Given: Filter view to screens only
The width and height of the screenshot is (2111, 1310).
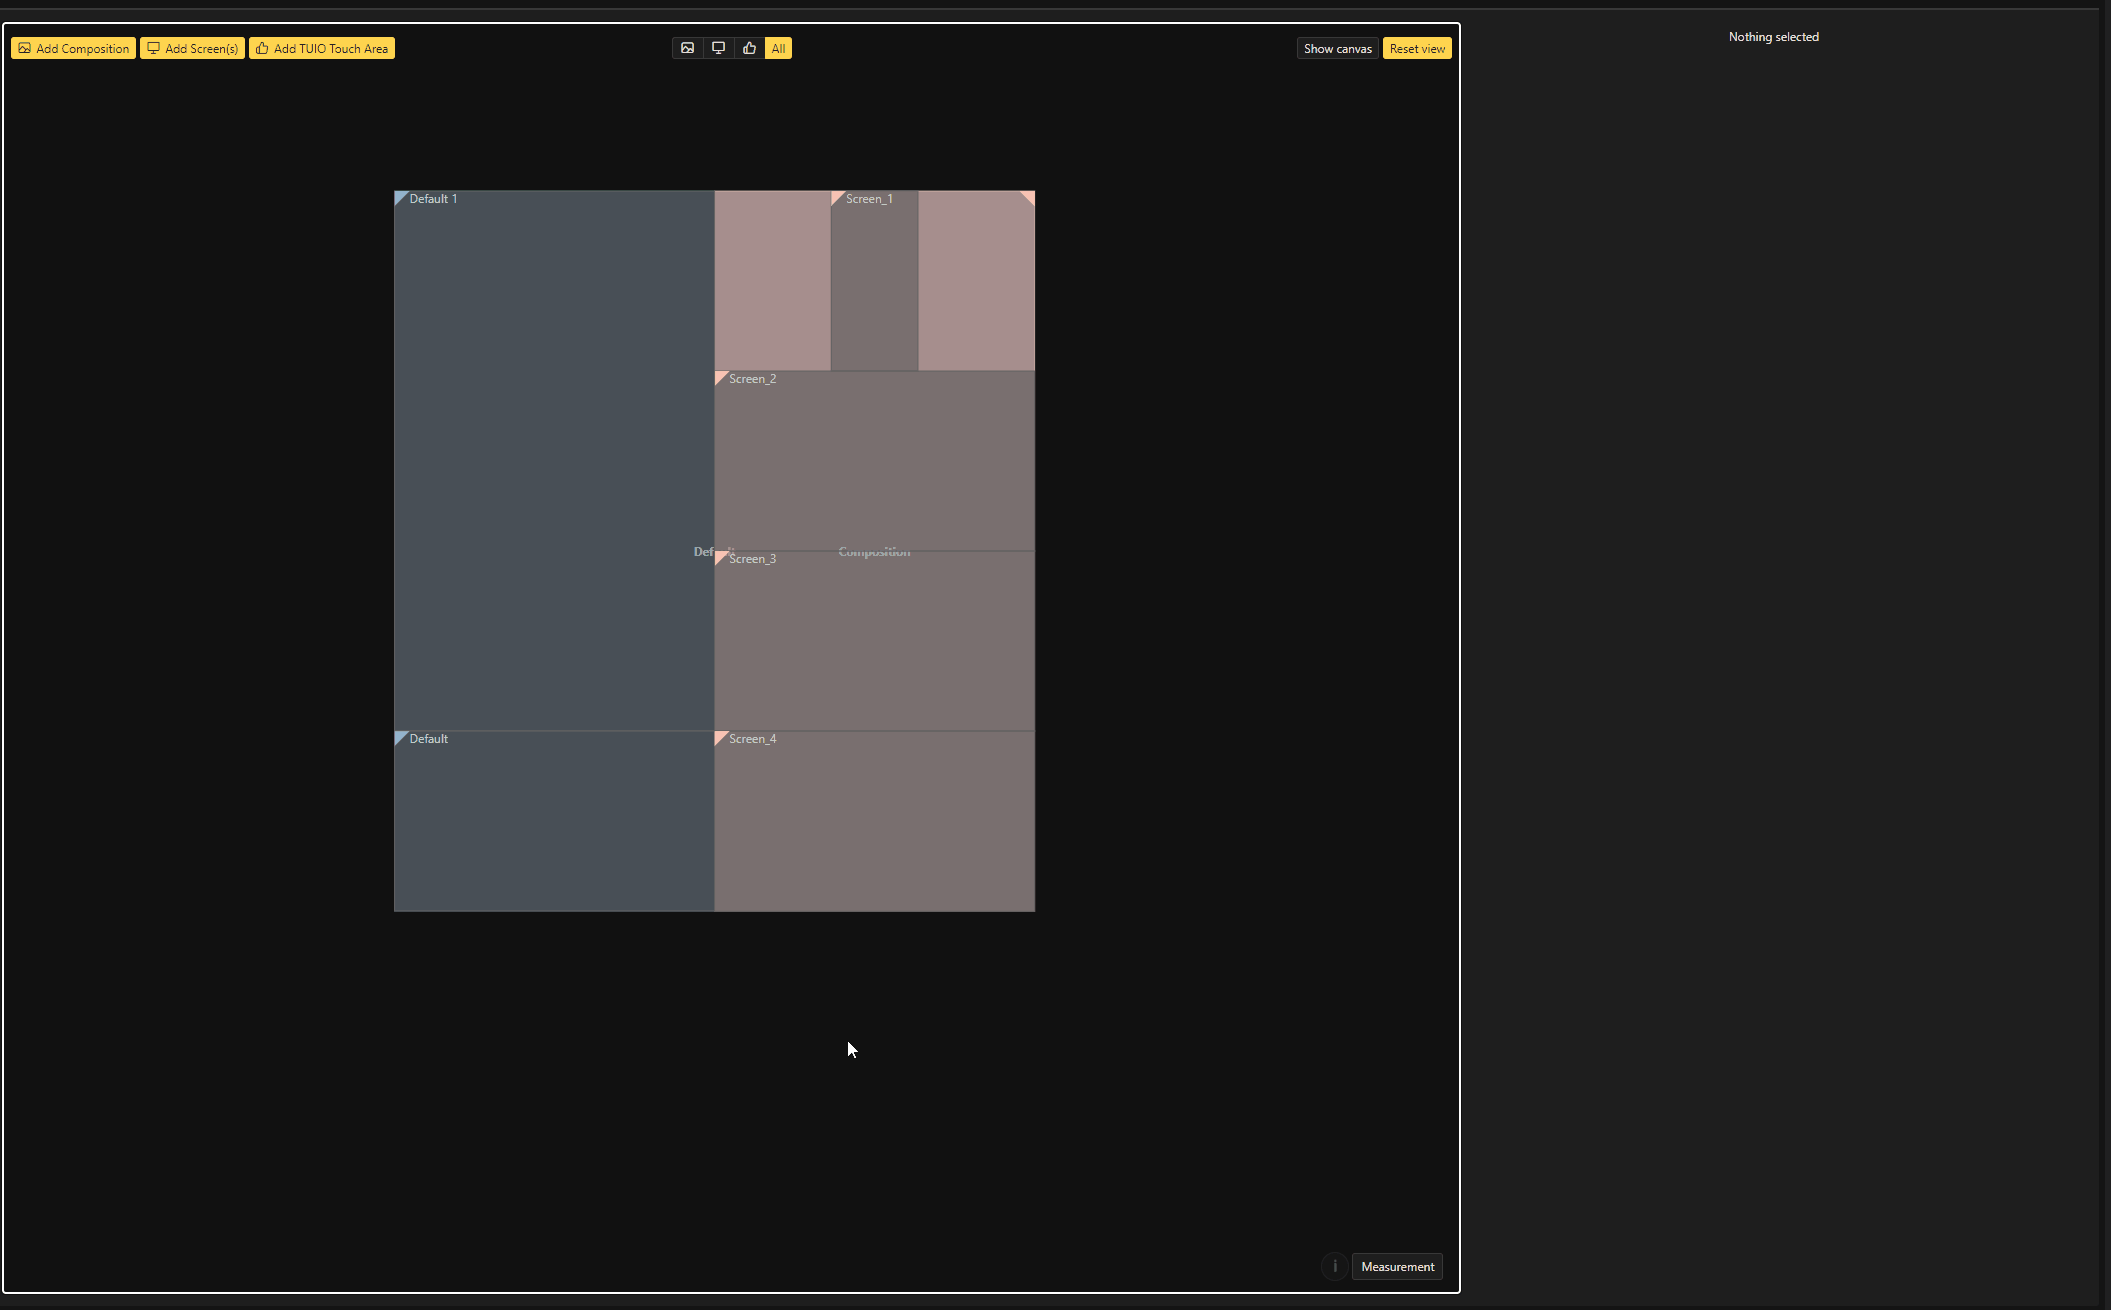Looking at the screenshot, I should point(718,48).
